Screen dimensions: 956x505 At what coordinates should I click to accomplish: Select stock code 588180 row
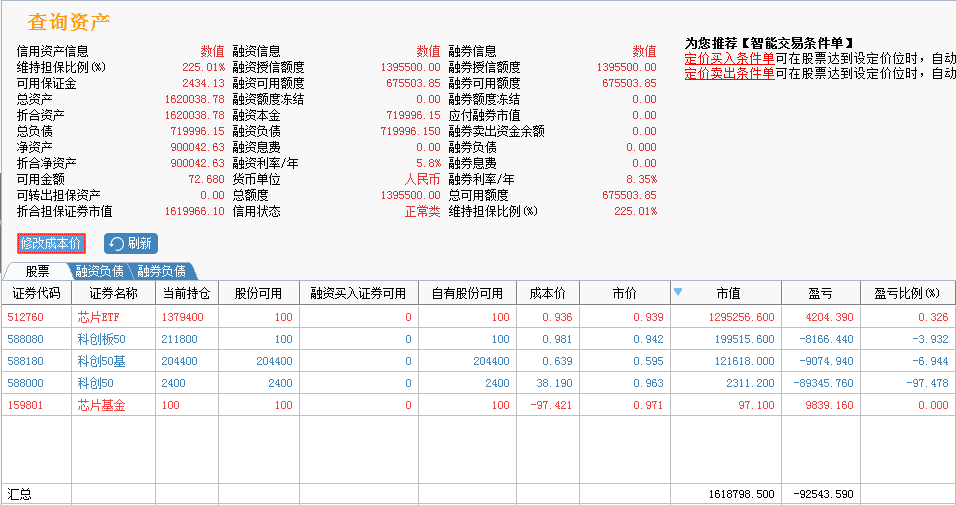[x=478, y=361]
